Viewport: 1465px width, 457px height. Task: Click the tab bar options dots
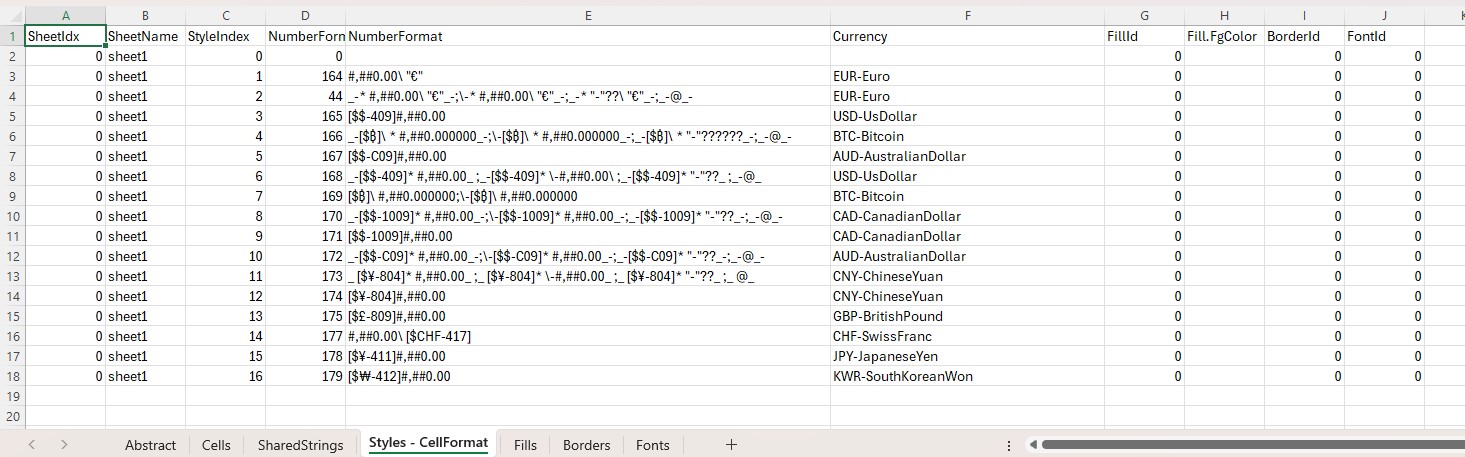(x=1008, y=445)
